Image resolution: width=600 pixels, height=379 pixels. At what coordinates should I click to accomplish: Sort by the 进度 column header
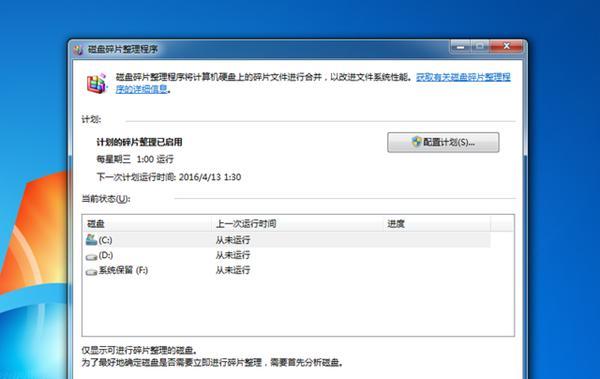(437, 224)
